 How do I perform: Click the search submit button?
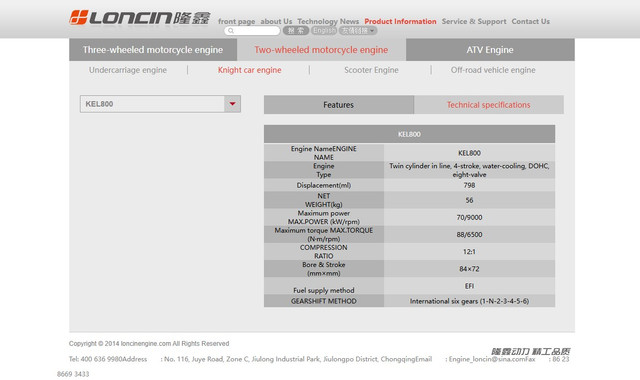[296, 31]
